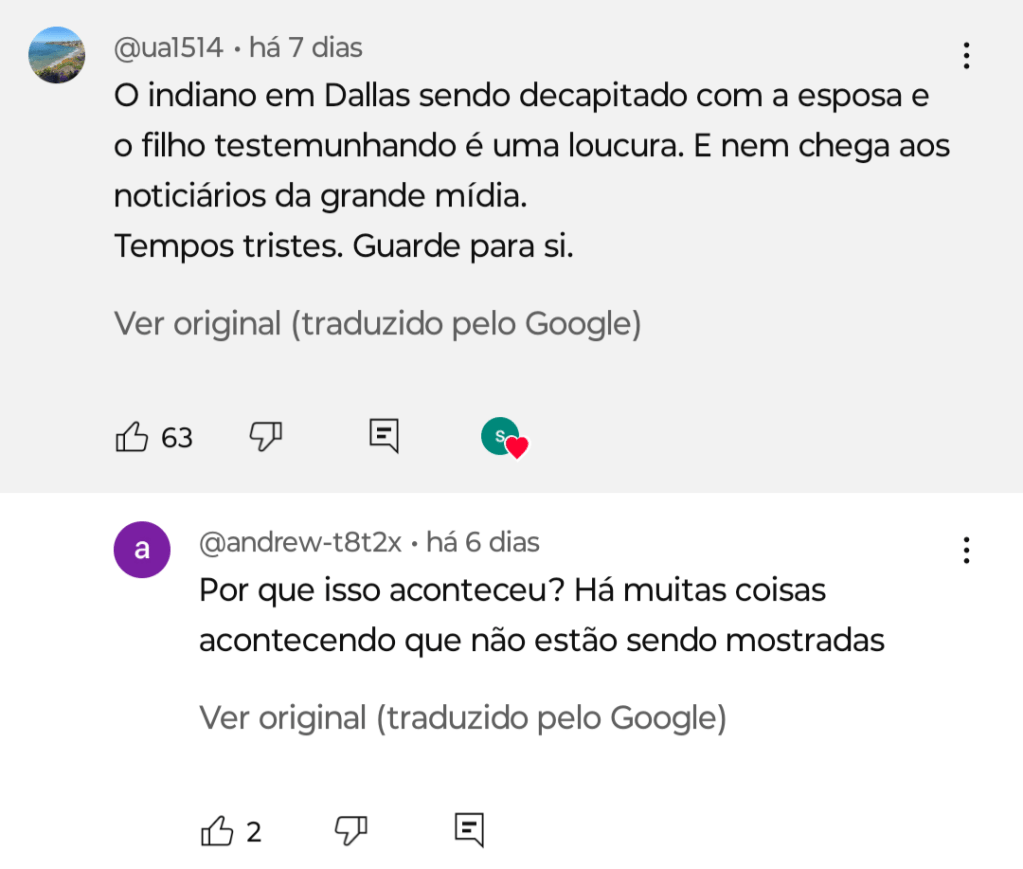The image size is (1023, 869).
Task: Click the "há 7 dias" timestamp
Action: [305, 47]
